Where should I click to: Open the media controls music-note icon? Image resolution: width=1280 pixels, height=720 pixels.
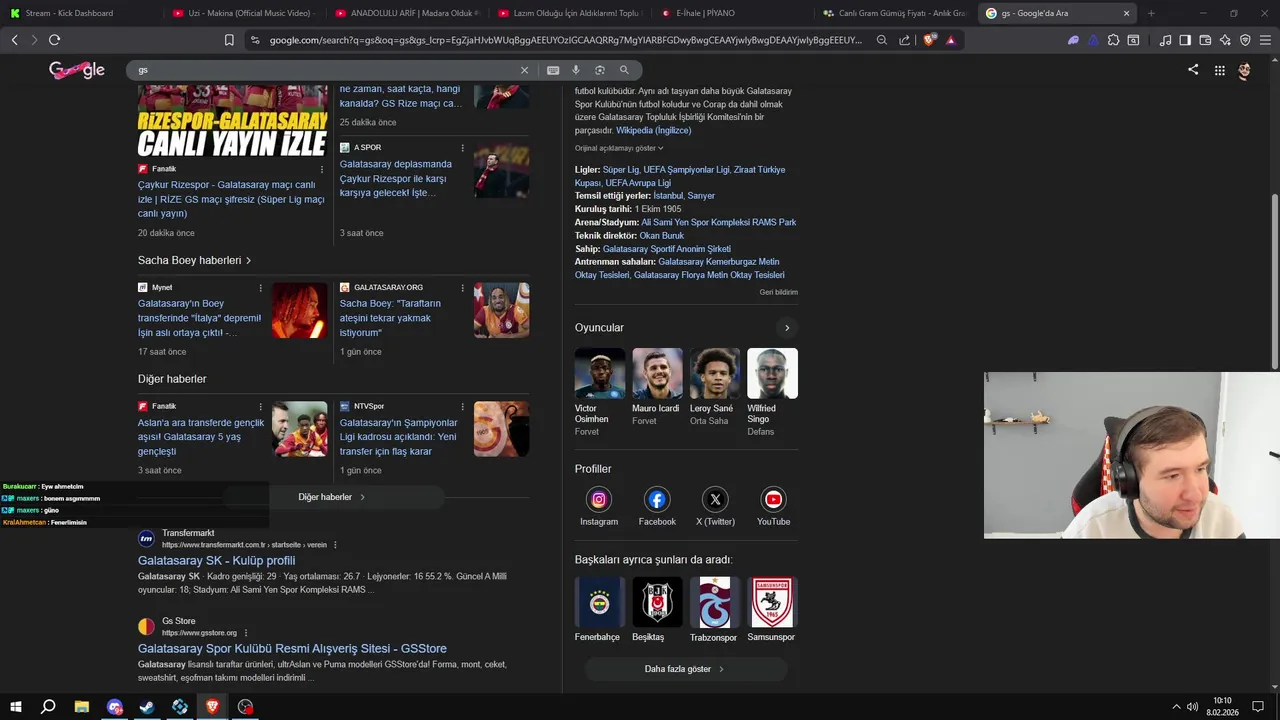click(x=1165, y=40)
